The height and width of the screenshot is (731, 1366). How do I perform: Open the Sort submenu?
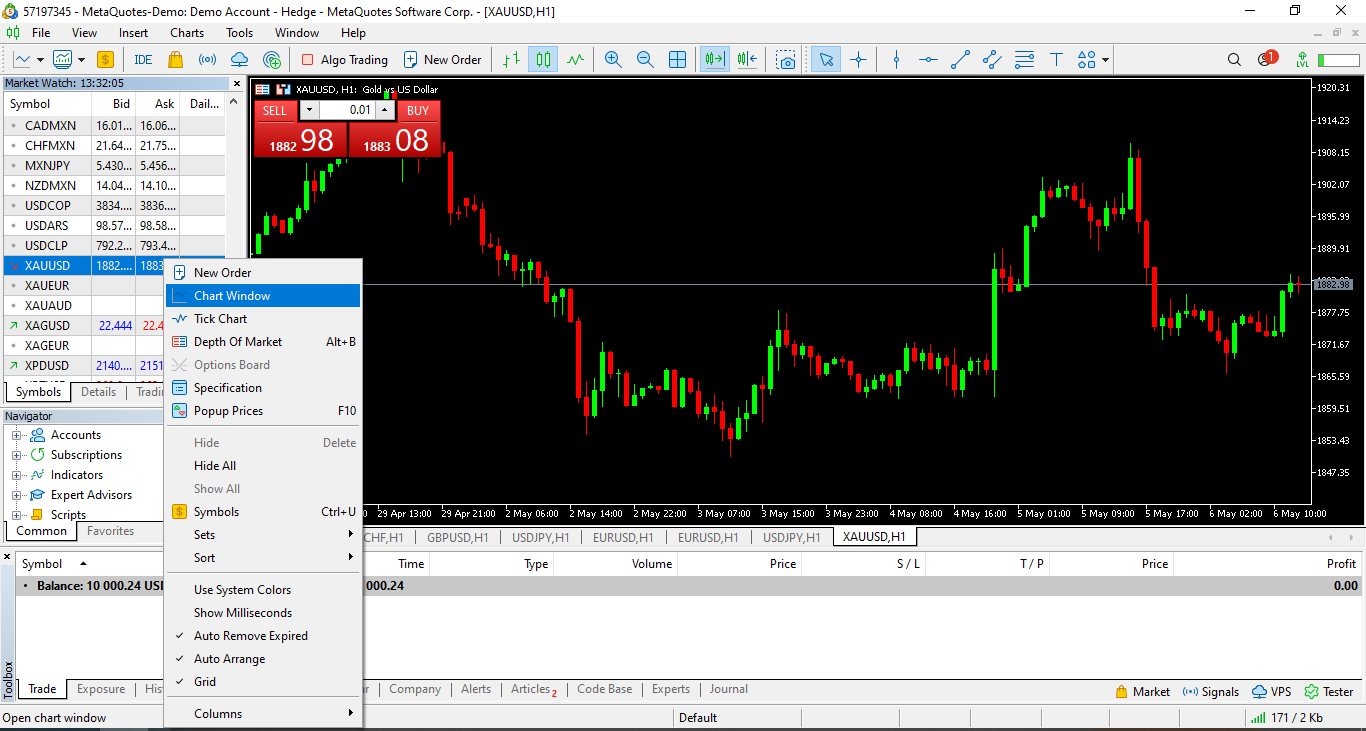(262, 558)
